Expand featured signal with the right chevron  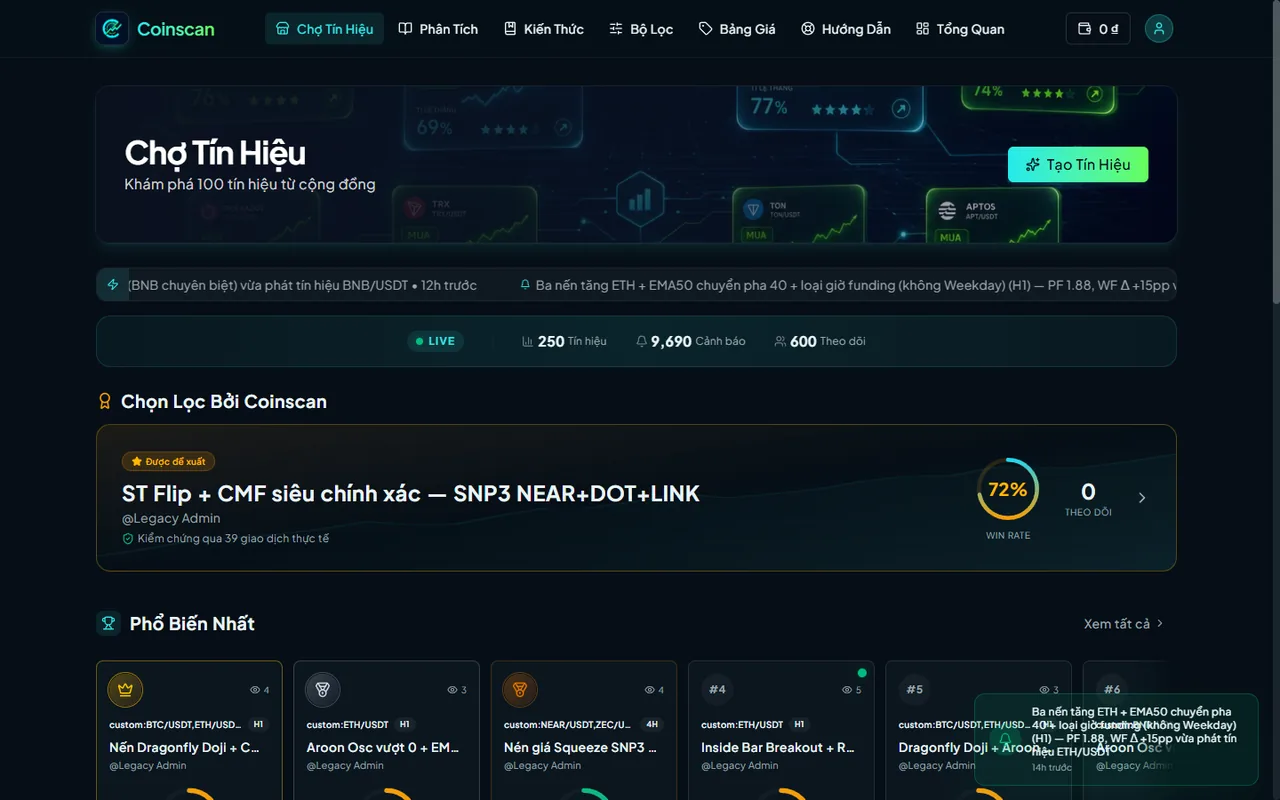click(1142, 497)
